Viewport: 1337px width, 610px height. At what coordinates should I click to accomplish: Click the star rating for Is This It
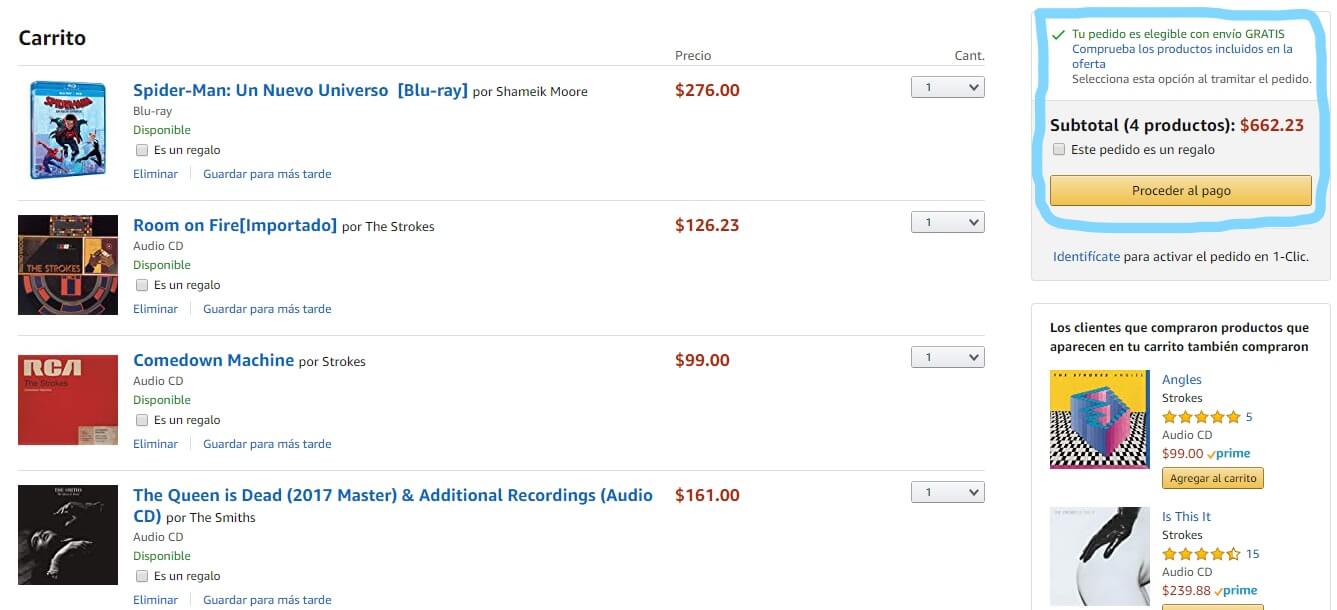(1201, 554)
